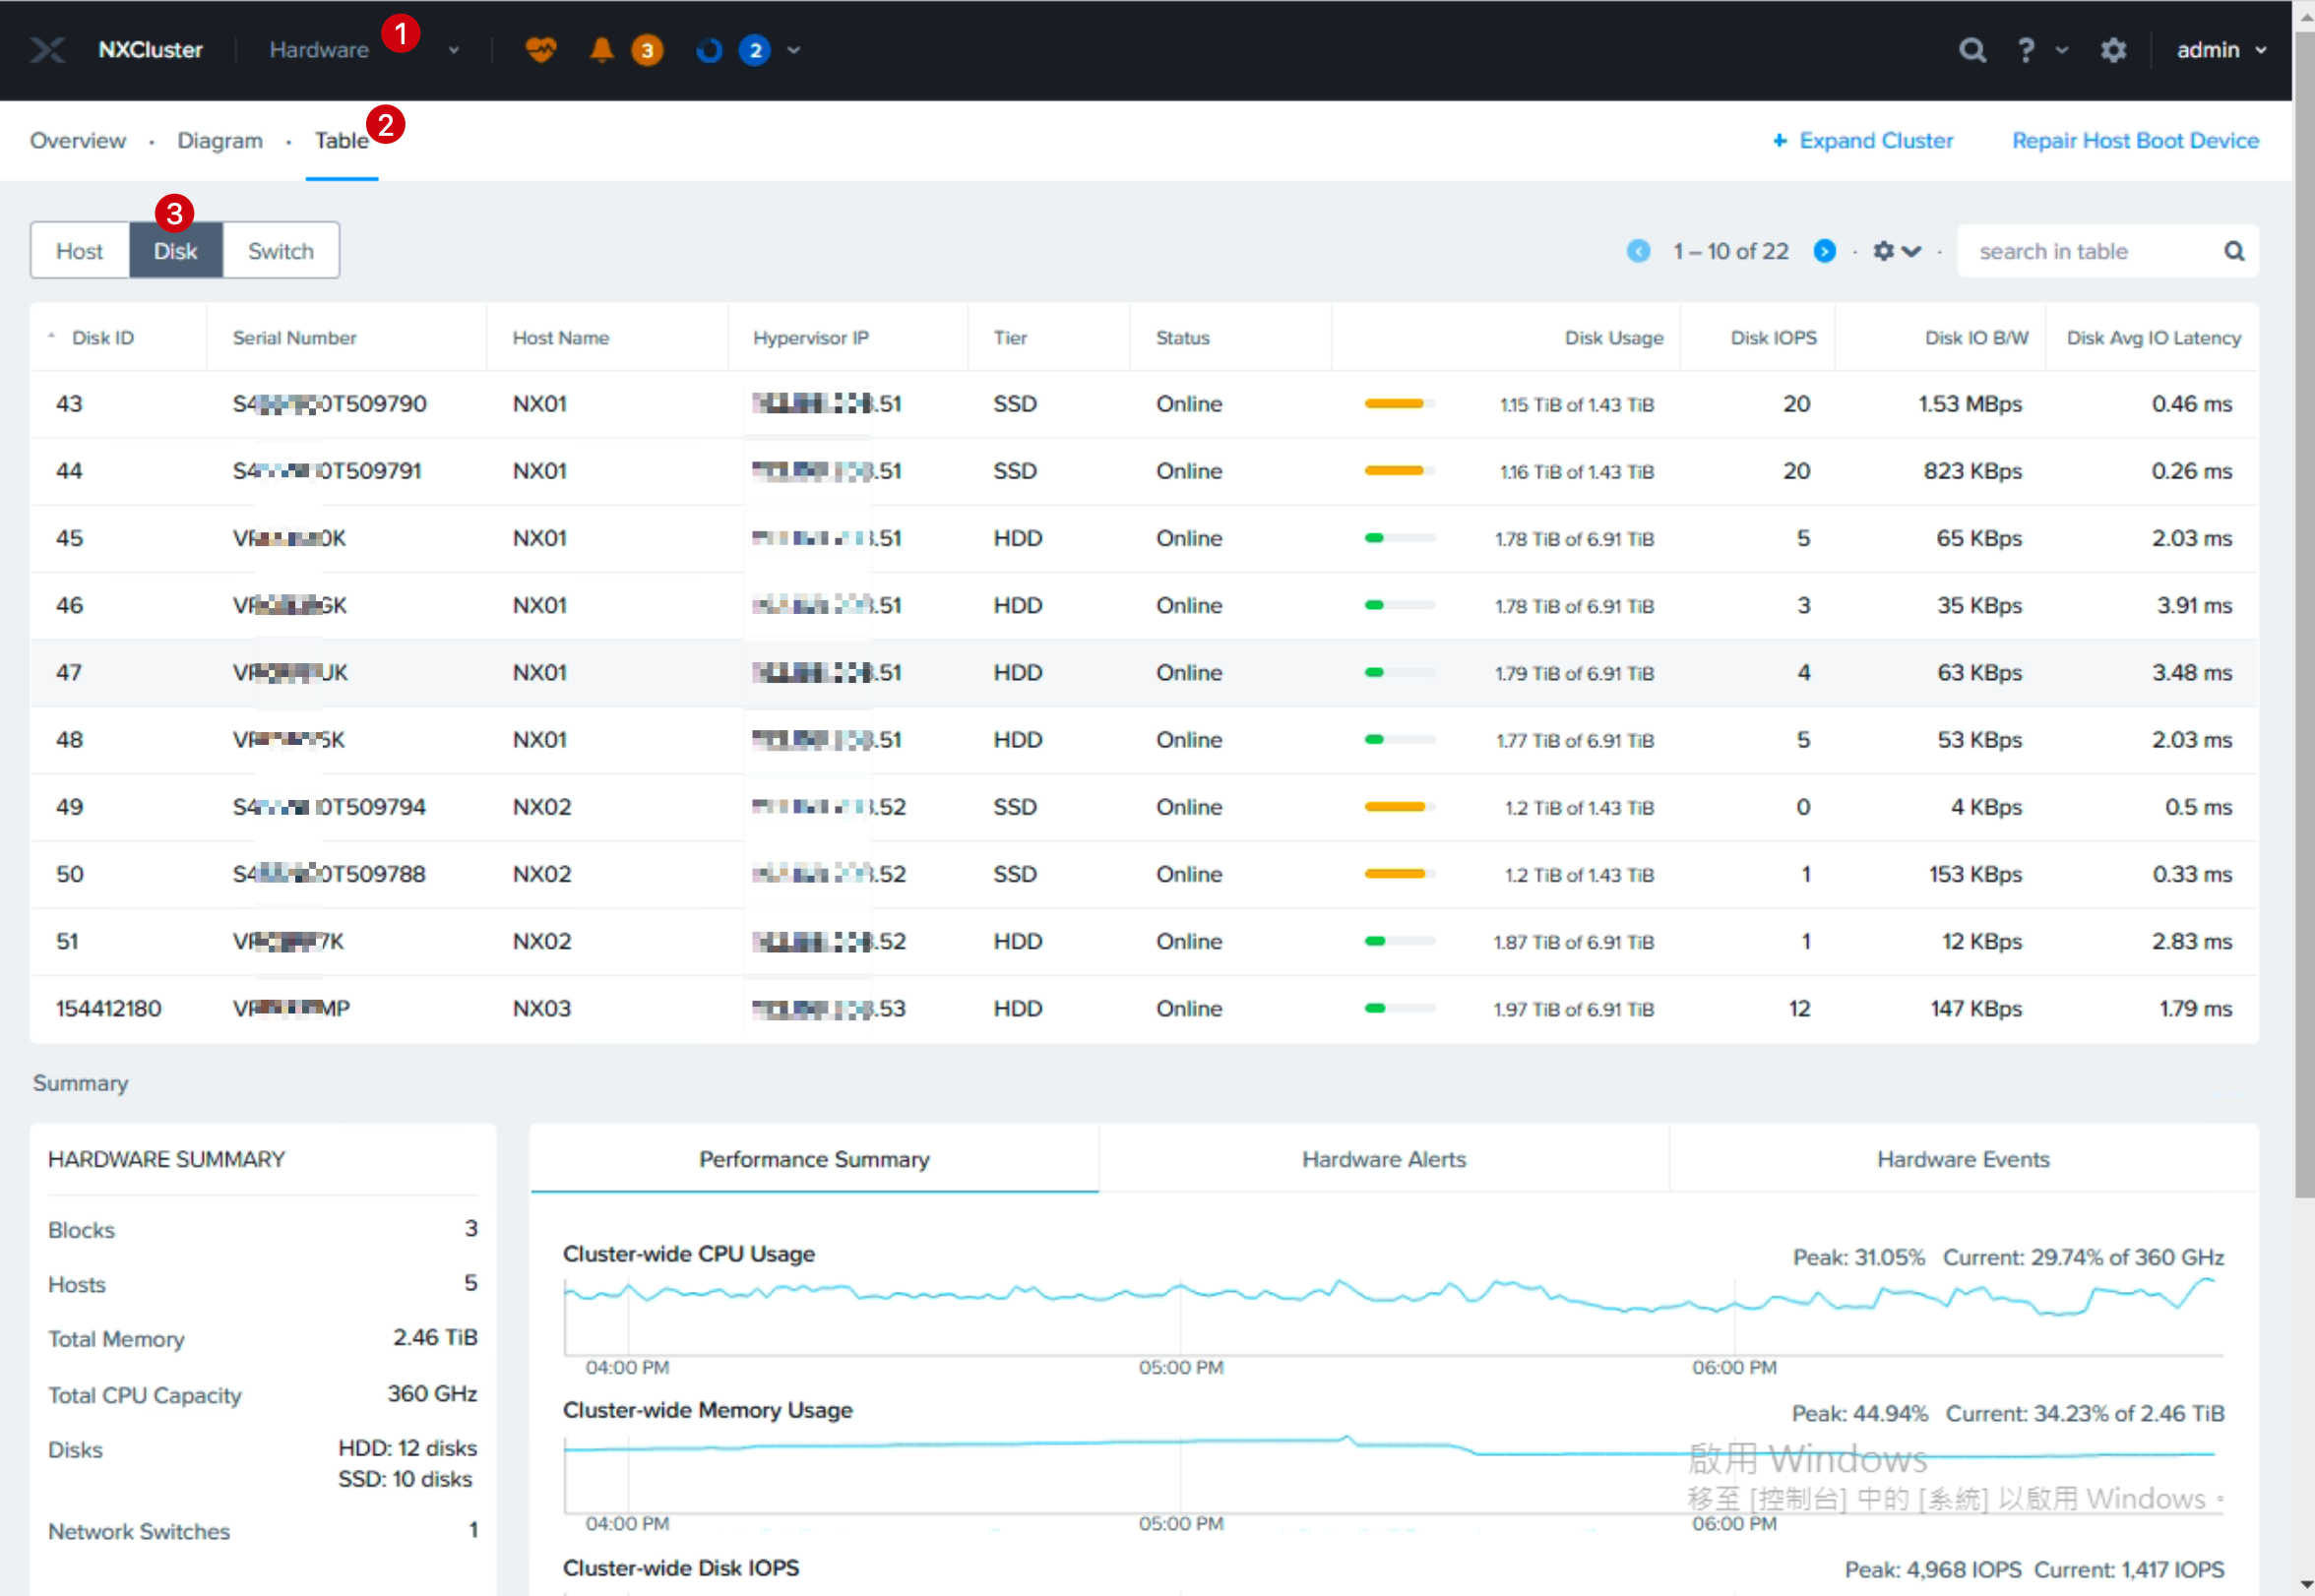
Task: Open the table column settings gear dropdown
Action: click(x=1897, y=251)
